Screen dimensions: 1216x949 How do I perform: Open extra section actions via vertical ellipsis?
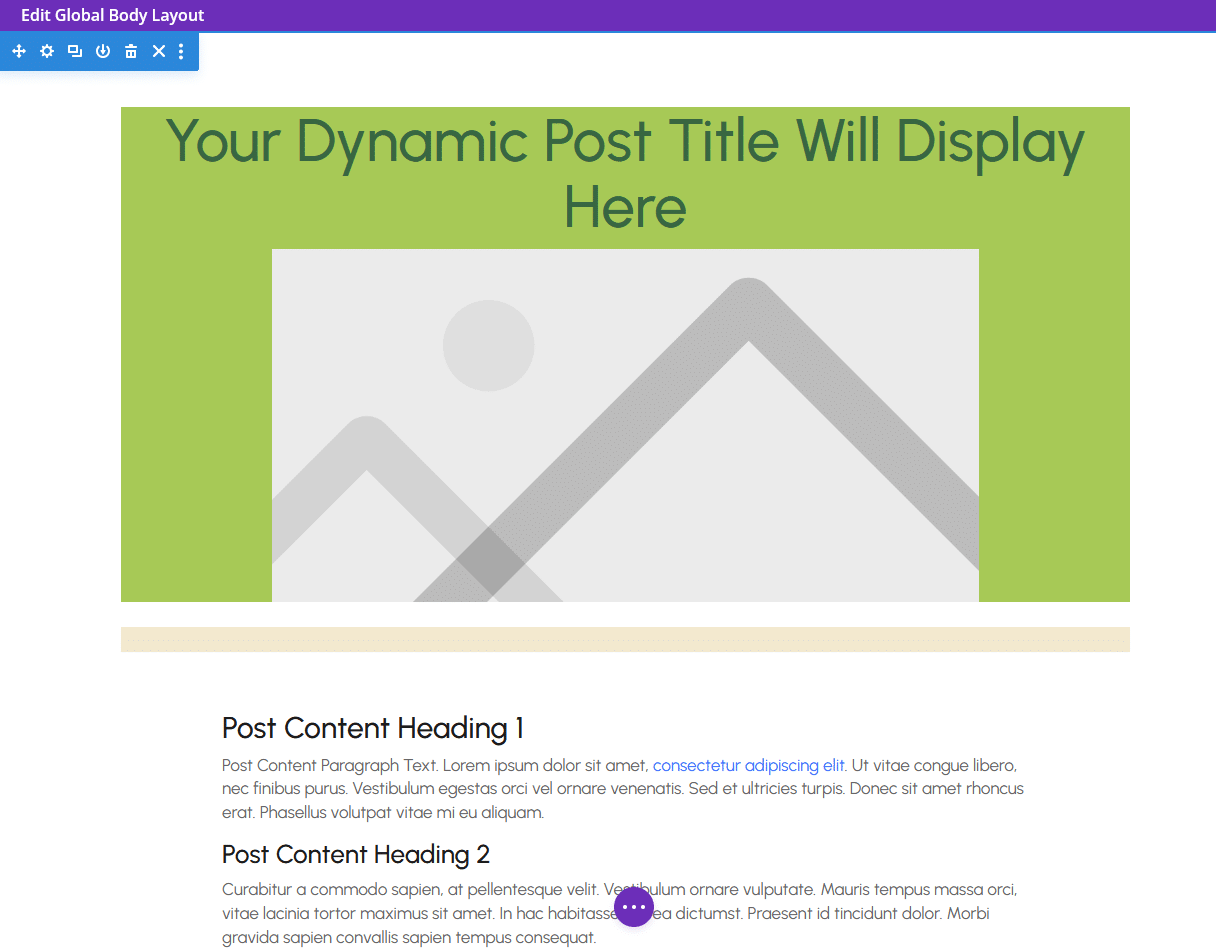(181, 50)
